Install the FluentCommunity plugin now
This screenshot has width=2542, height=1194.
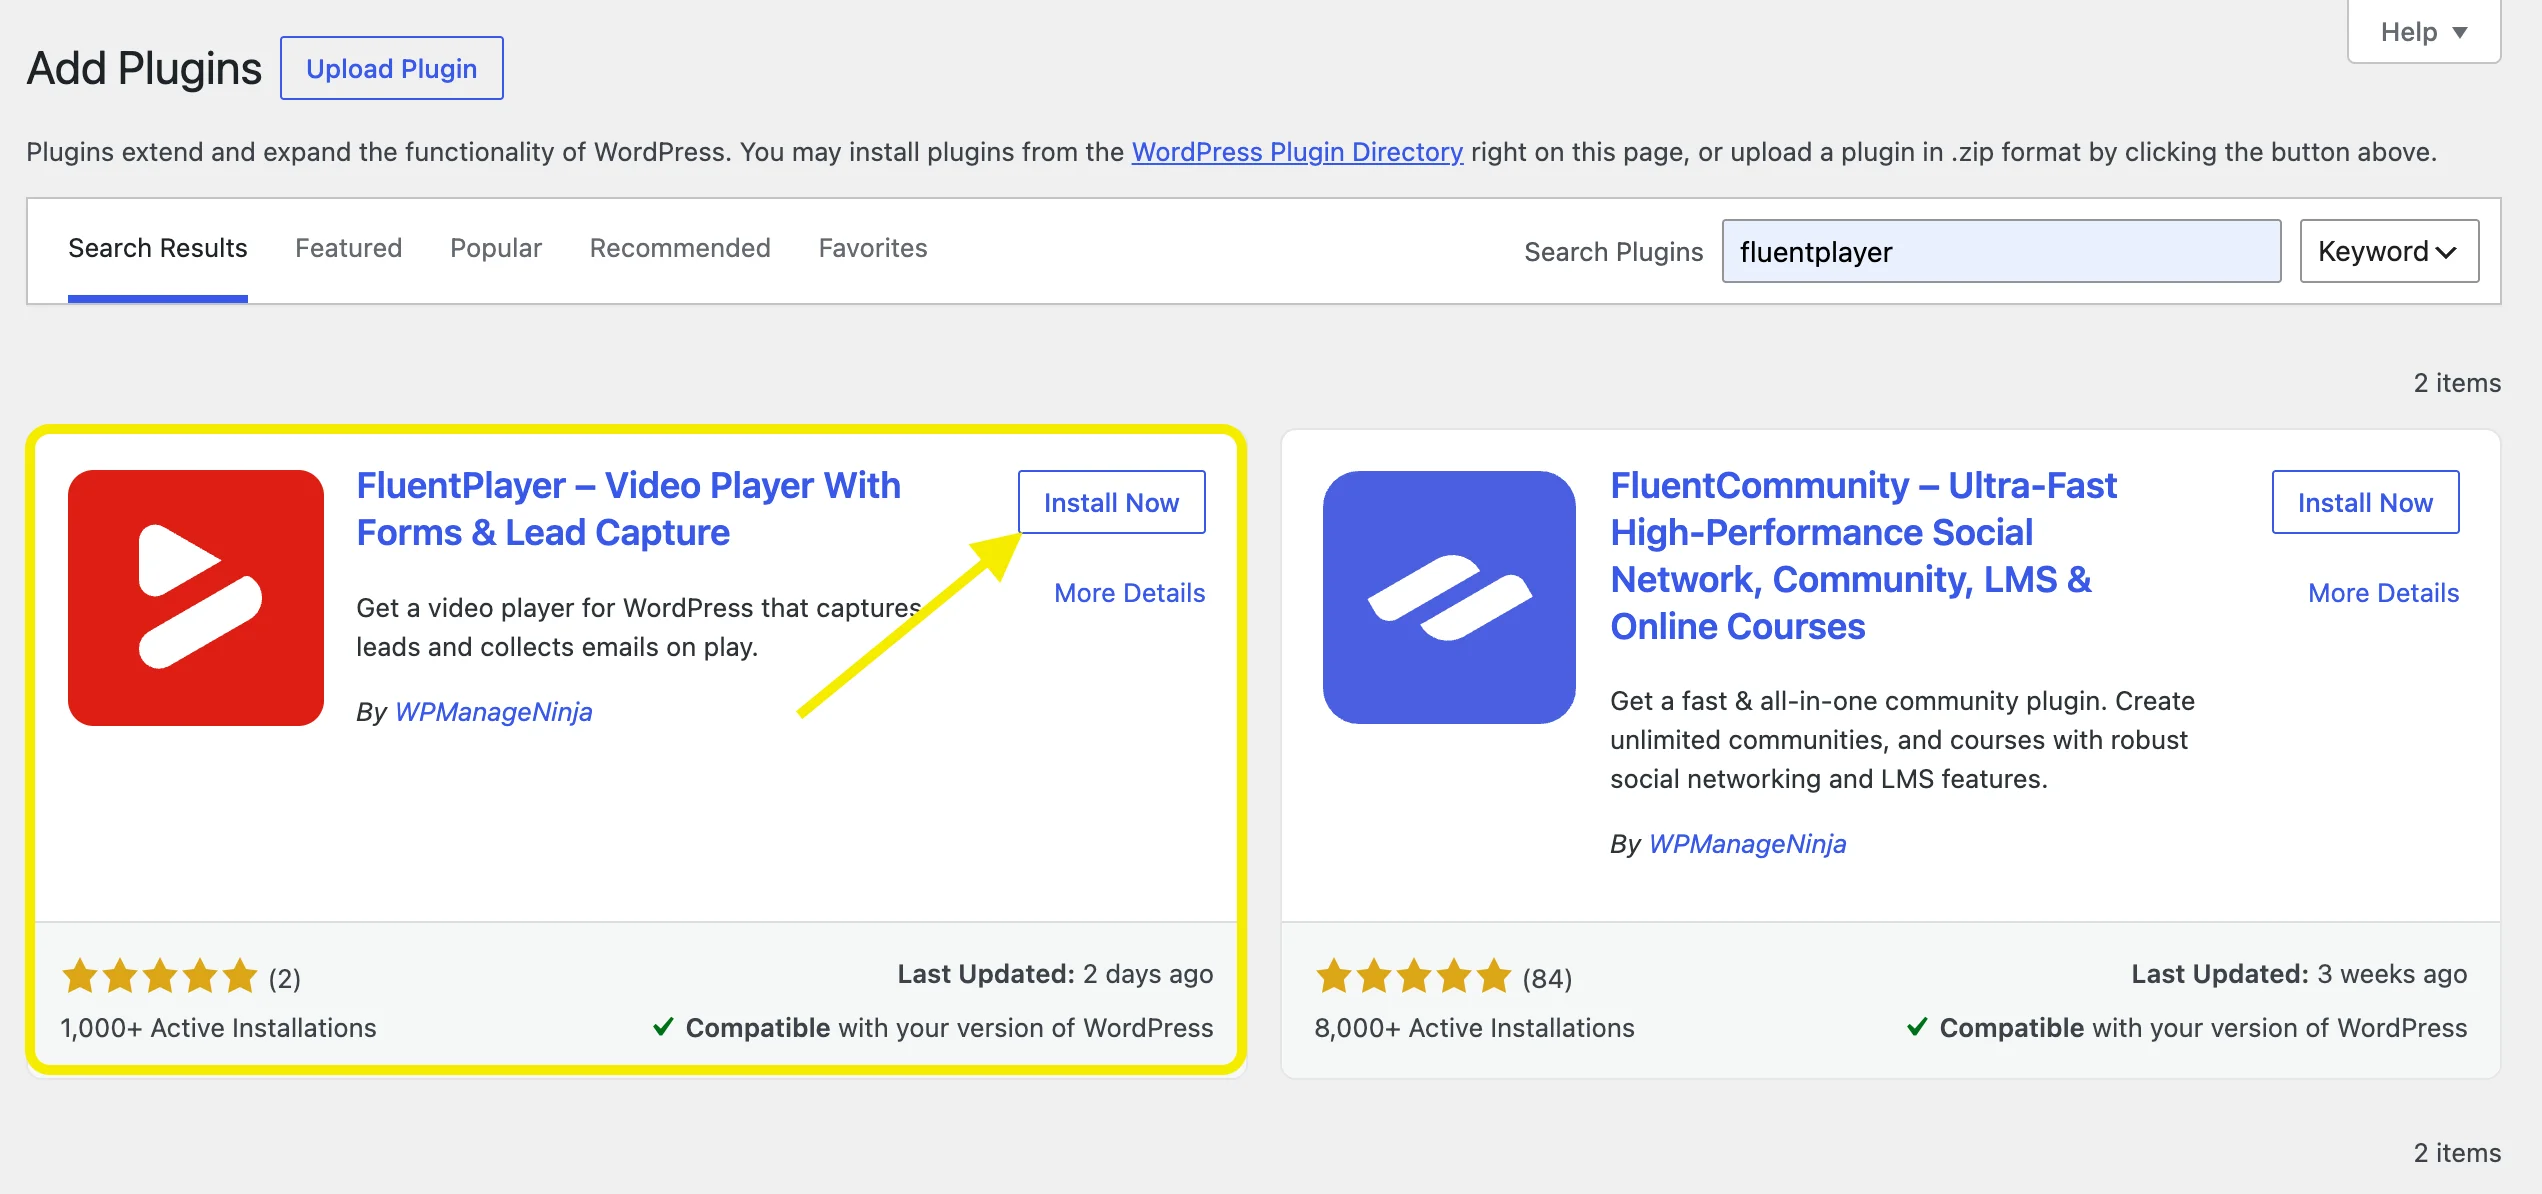pyautogui.click(x=2365, y=502)
